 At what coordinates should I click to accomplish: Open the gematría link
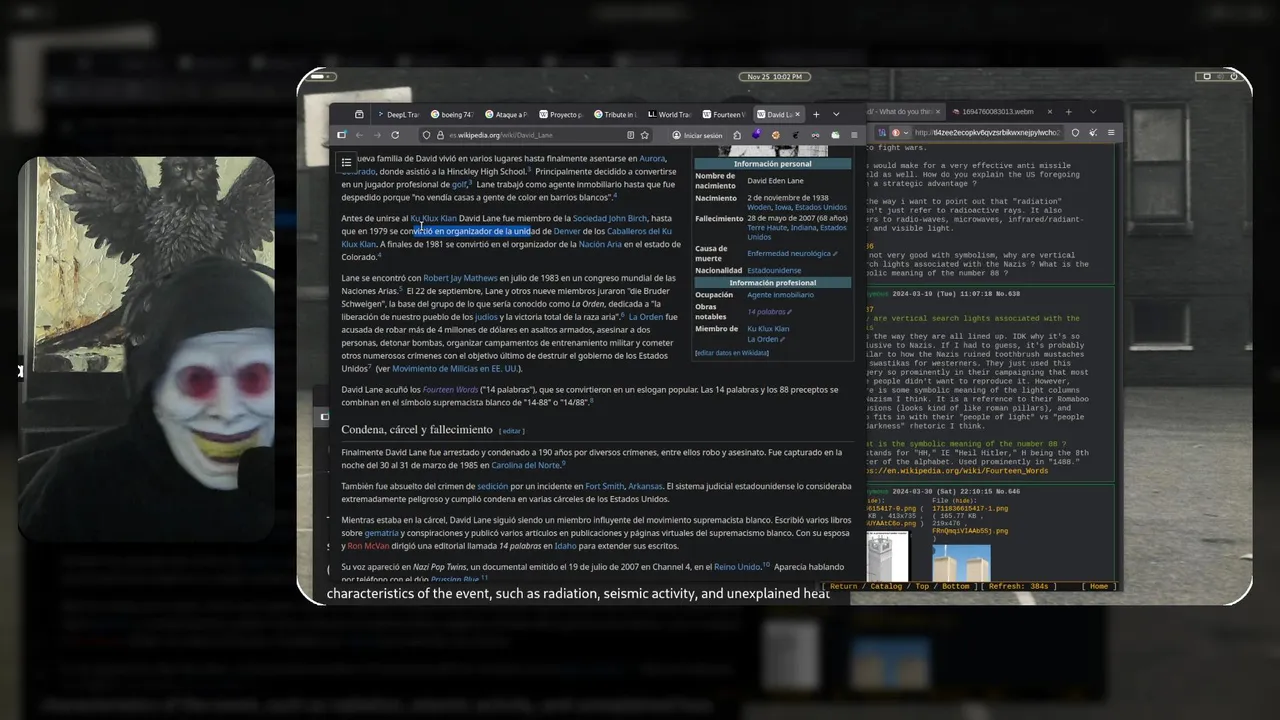point(381,533)
